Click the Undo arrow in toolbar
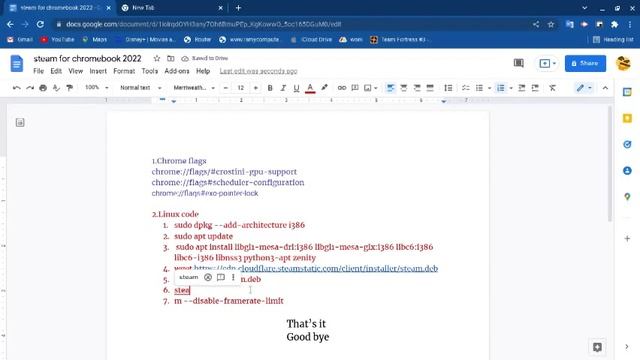This screenshot has width=640, height=360. point(17,88)
